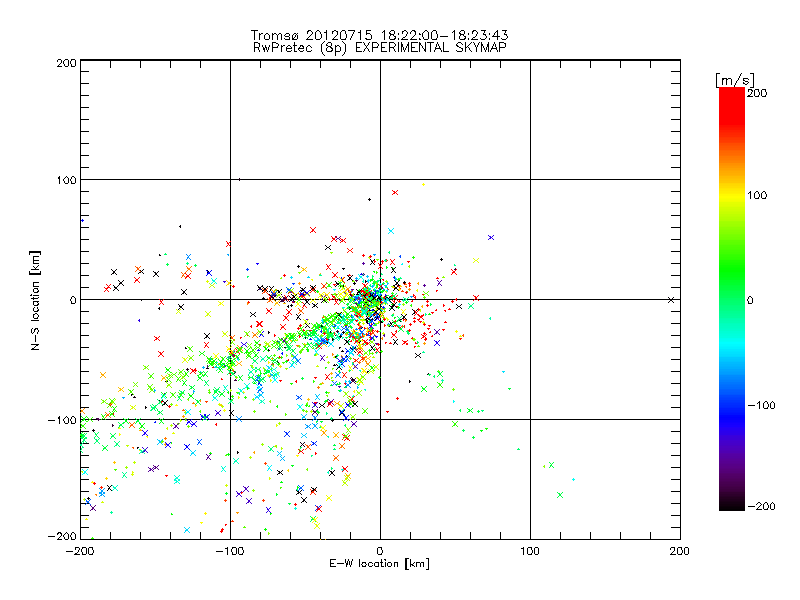Click the red top region of the colorbar
The width and height of the screenshot is (800, 600).
[x=732, y=107]
